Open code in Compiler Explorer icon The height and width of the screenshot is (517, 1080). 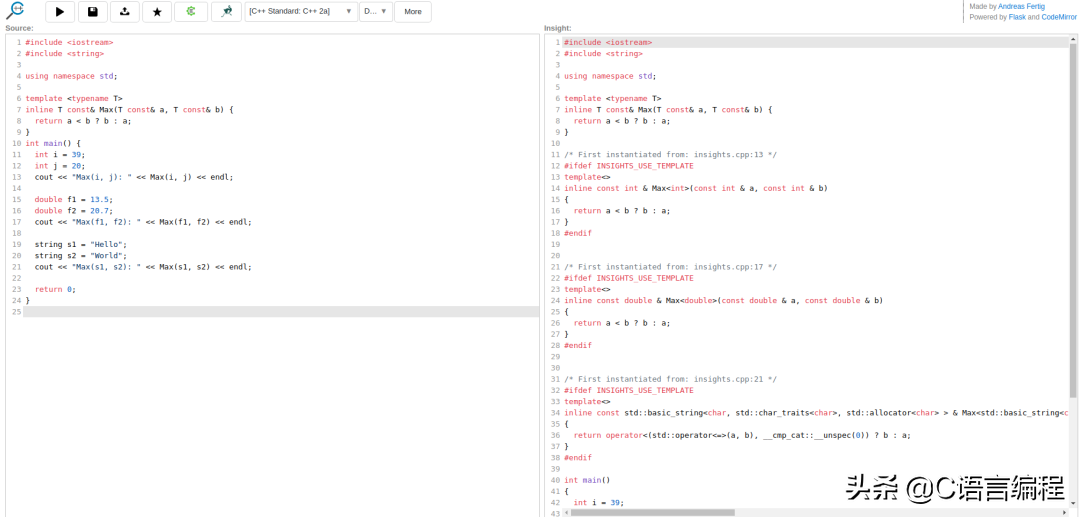[x=191, y=12]
